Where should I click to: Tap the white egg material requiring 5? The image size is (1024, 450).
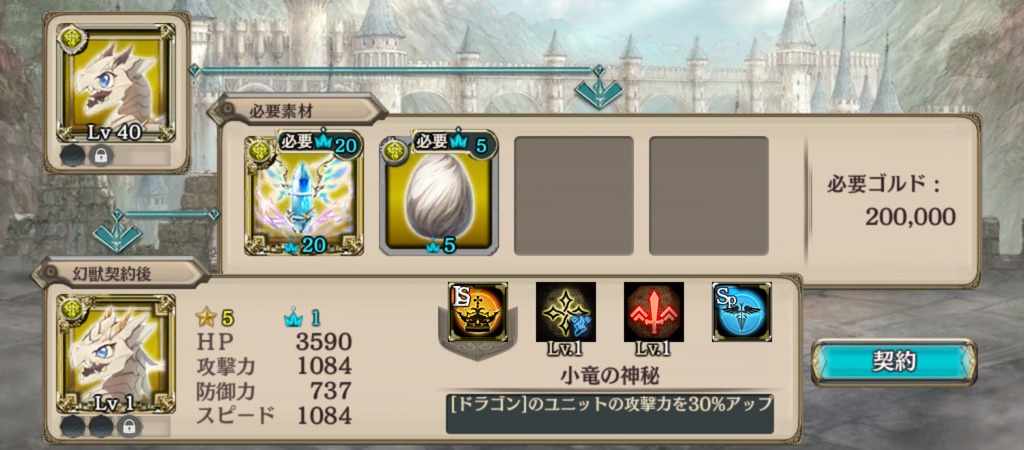[x=439, y=195]
